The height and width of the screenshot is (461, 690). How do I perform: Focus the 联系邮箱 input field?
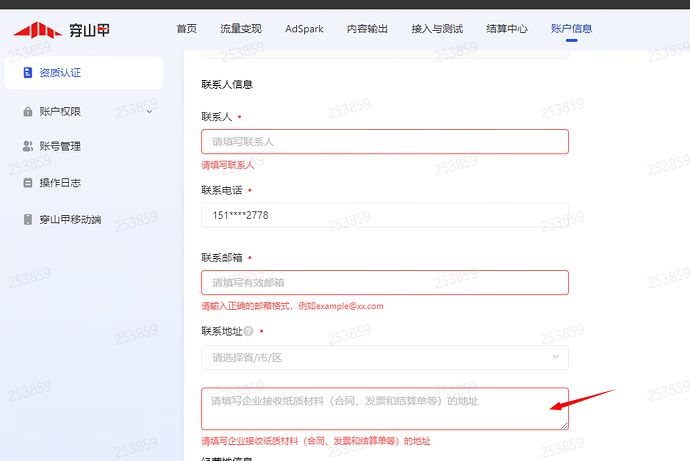(x=385, y=282)
